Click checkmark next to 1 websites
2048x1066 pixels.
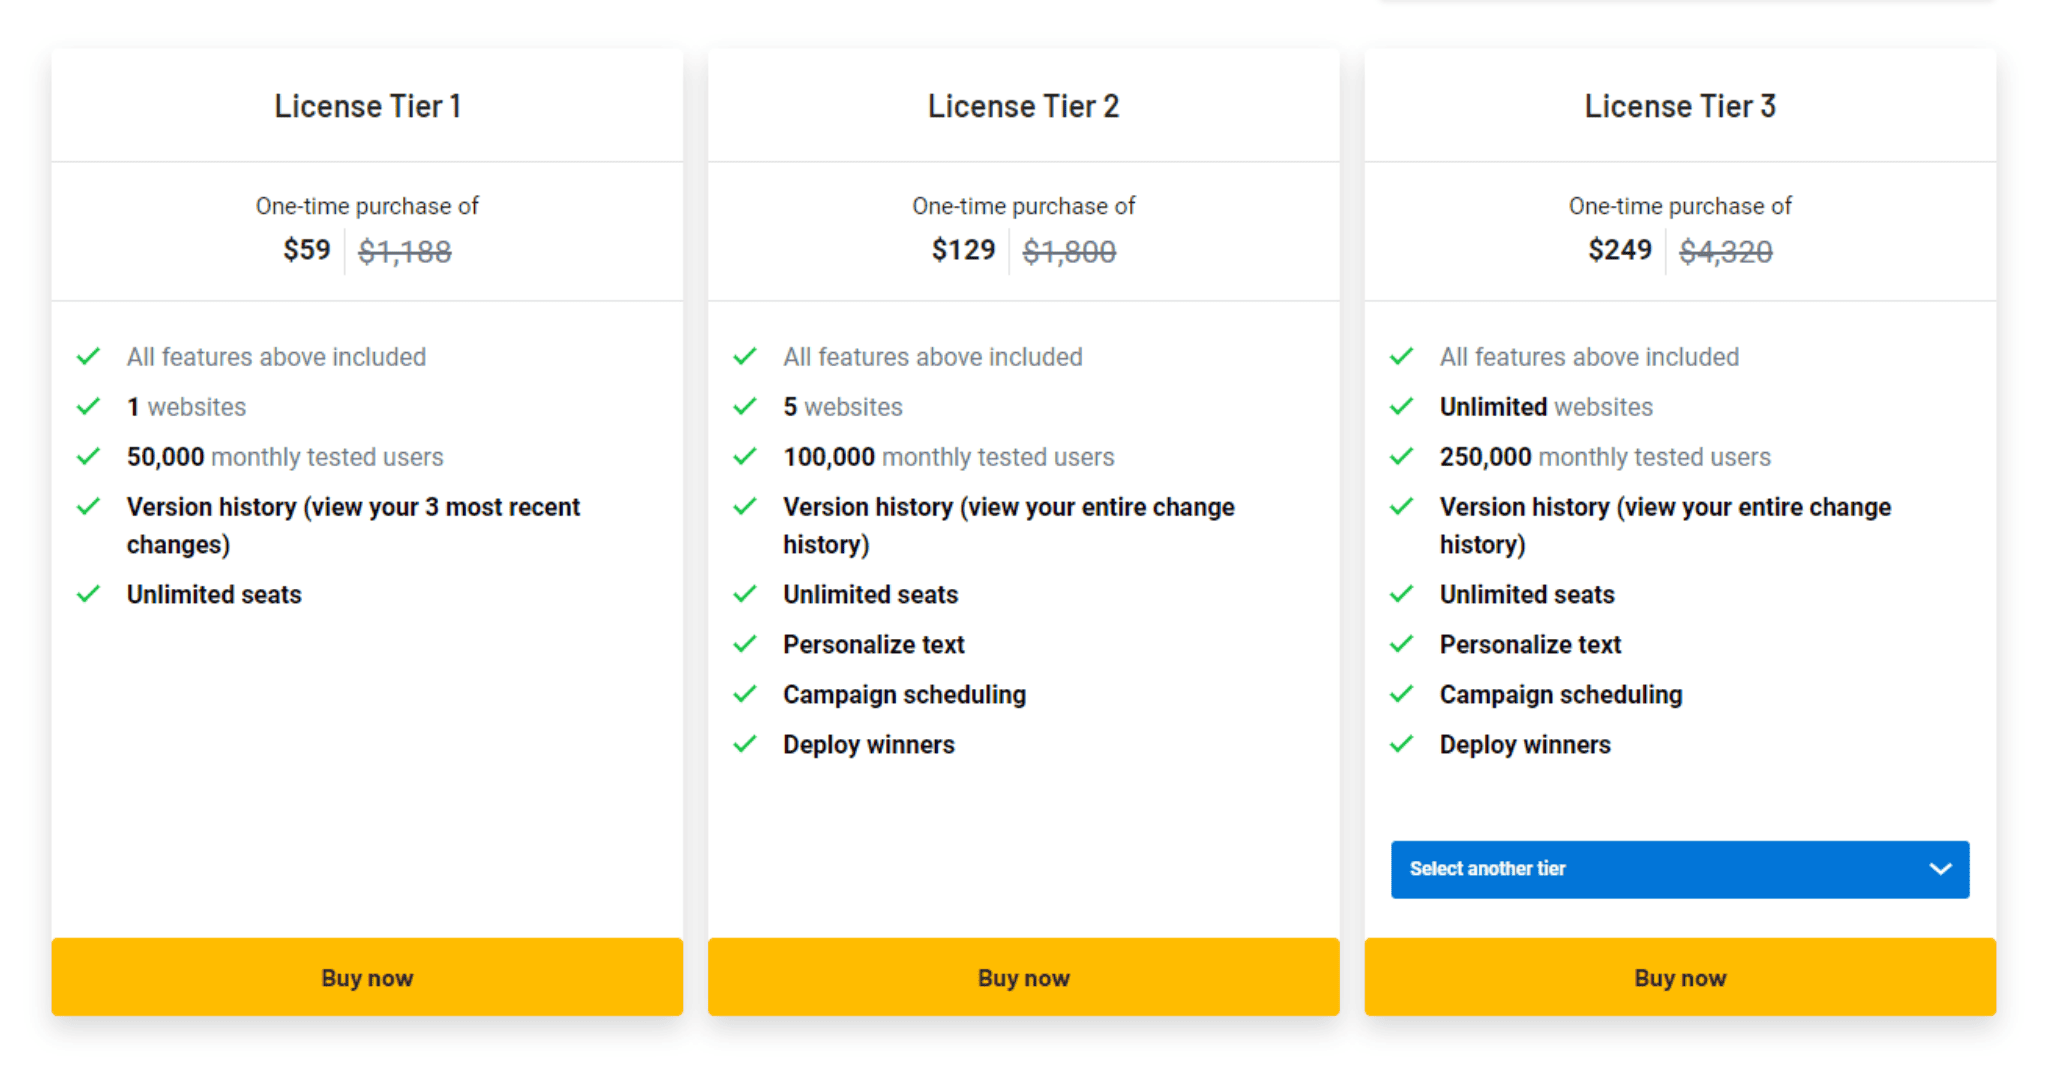point(89,406)
